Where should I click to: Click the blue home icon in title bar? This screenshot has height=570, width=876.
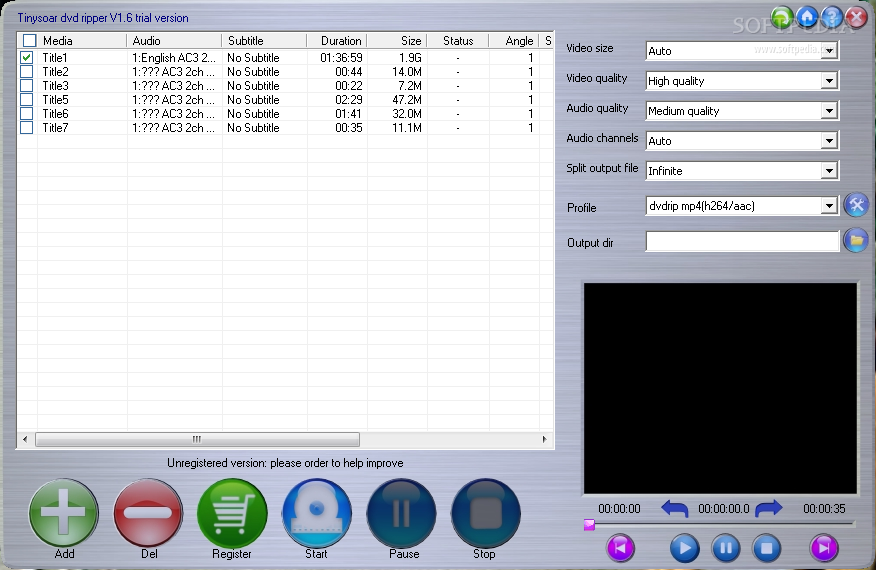point(807,17)
